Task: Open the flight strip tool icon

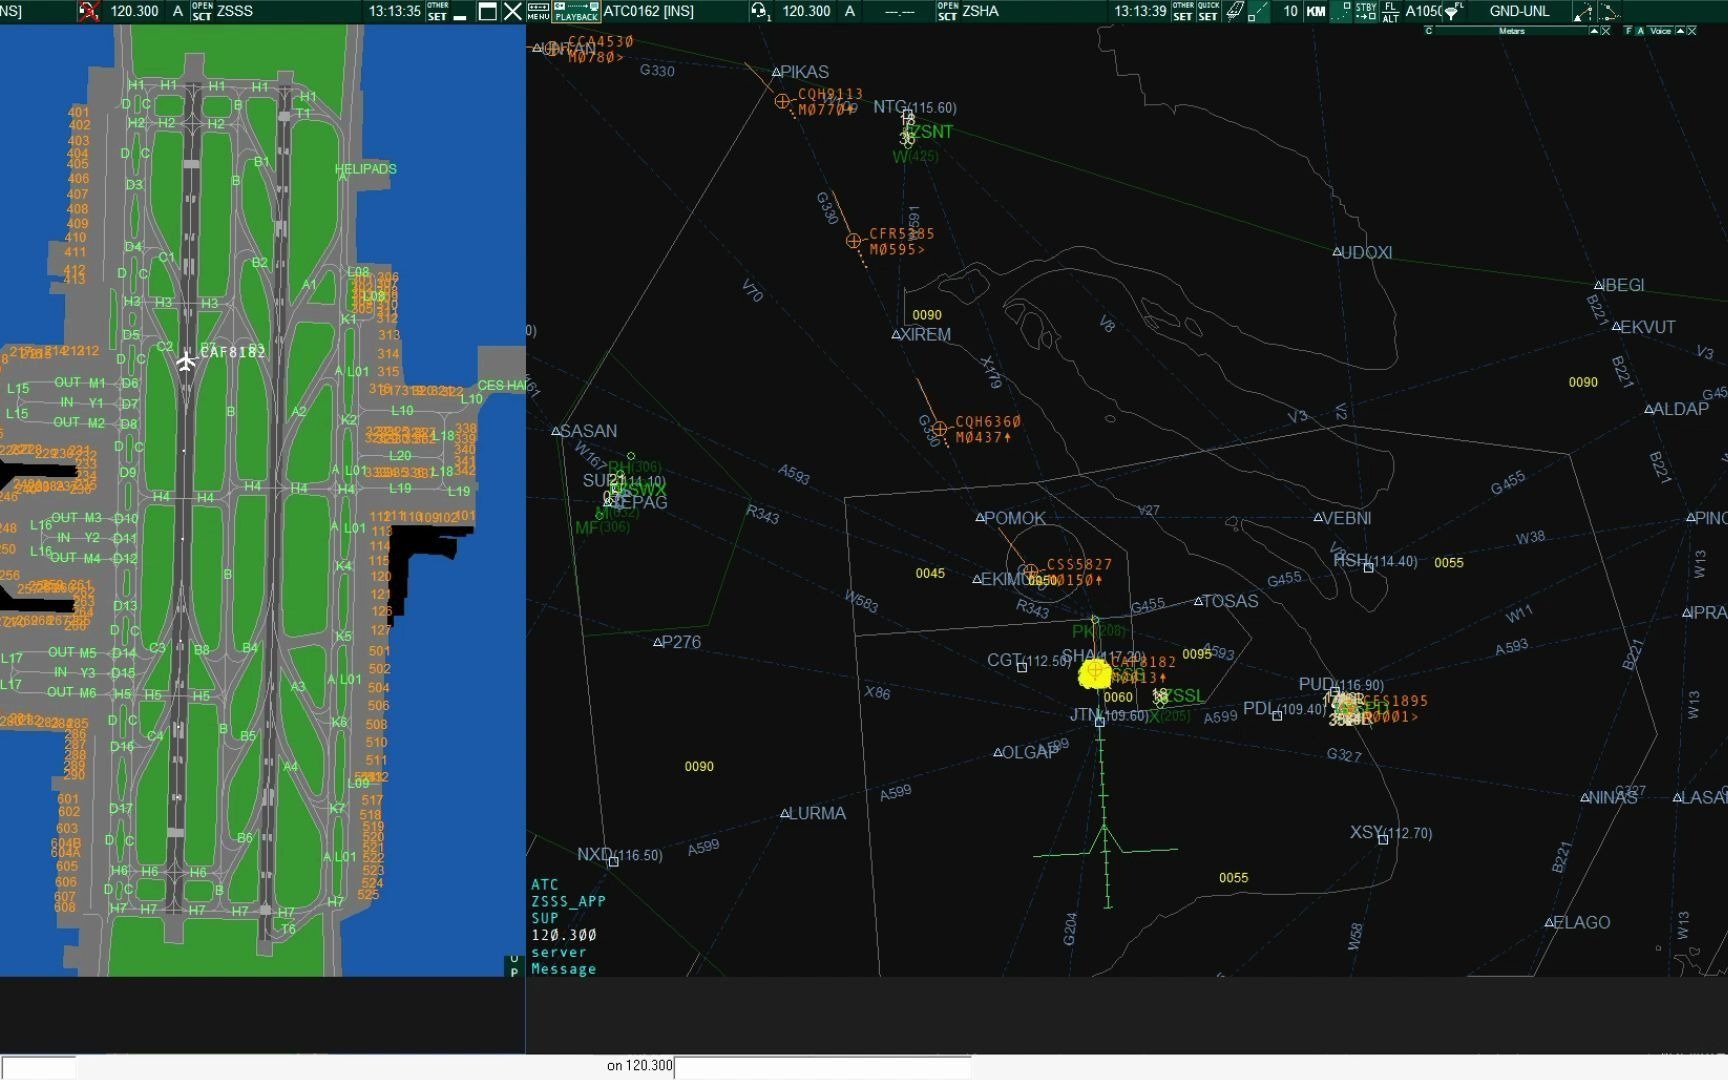Action: 1235,11
